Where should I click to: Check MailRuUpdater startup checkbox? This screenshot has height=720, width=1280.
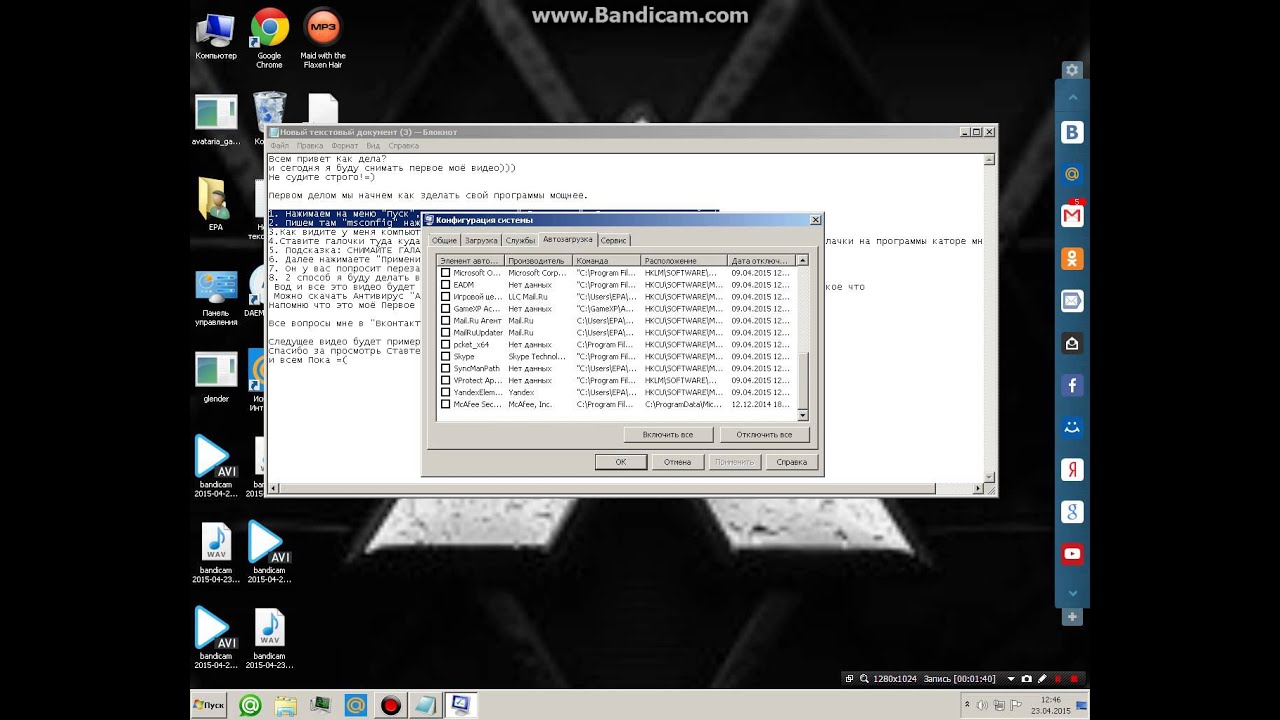(446, 333)
